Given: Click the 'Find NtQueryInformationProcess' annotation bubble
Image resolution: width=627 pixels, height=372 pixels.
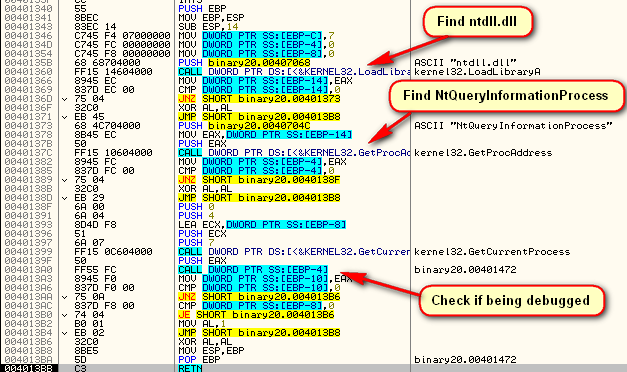Looking at the screenshot, I should click(x=506, y=96).
